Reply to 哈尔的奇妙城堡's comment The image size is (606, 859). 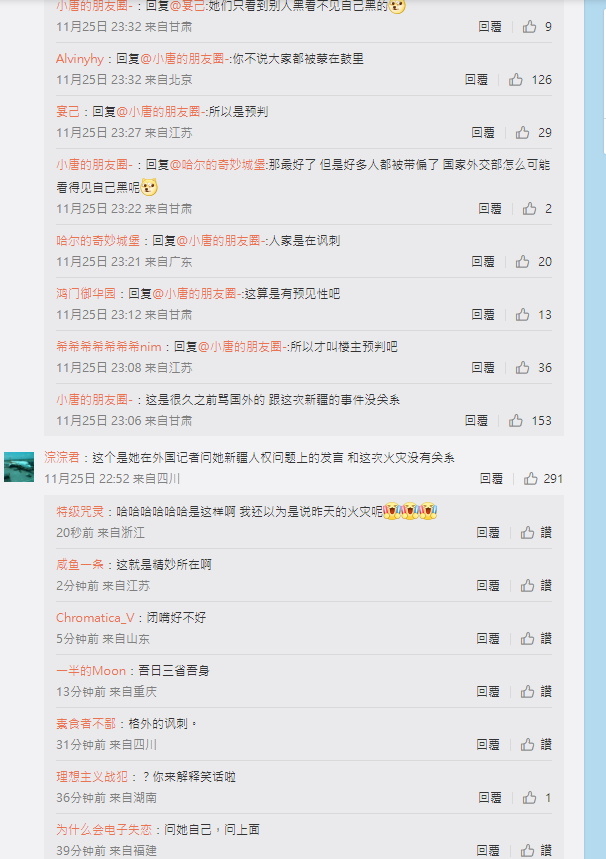[x=483, y=262]
